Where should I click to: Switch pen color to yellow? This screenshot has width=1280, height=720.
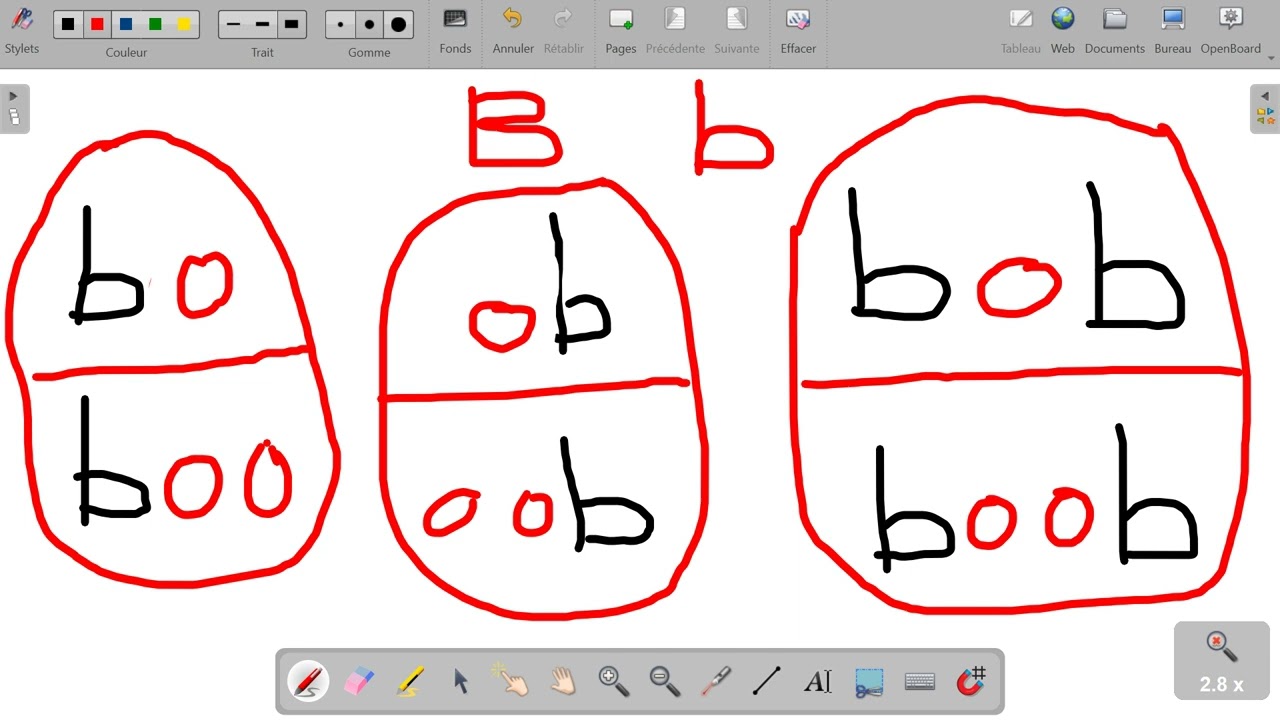[x=184, y=24]
